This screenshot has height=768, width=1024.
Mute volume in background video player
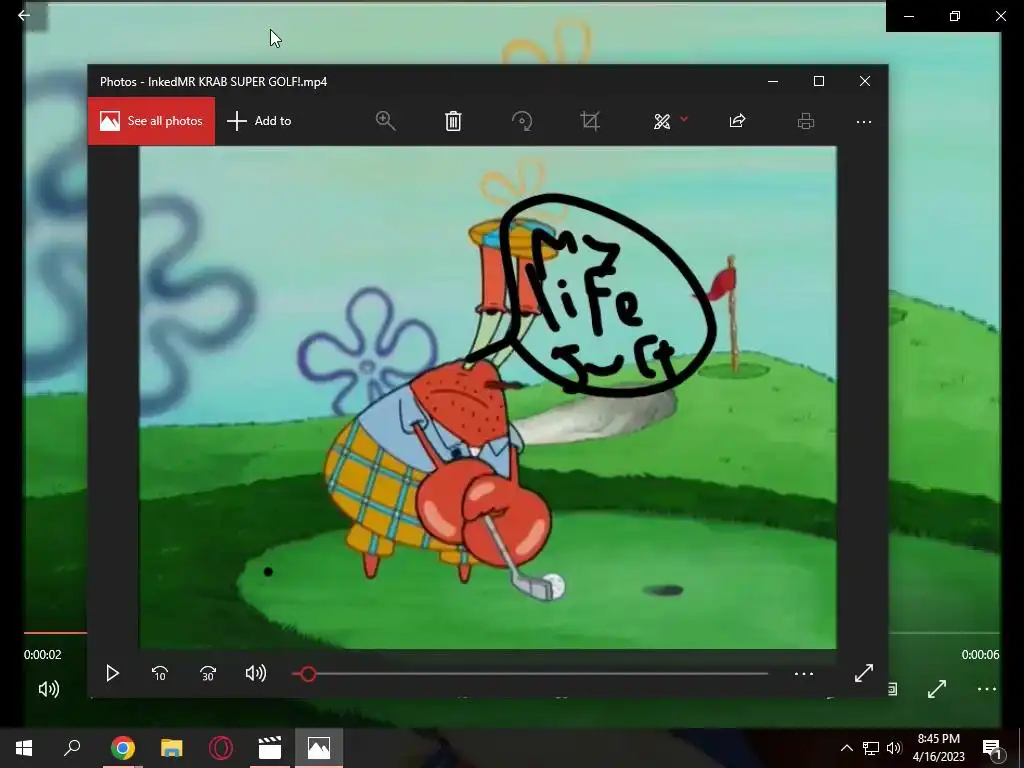[49, 689]
